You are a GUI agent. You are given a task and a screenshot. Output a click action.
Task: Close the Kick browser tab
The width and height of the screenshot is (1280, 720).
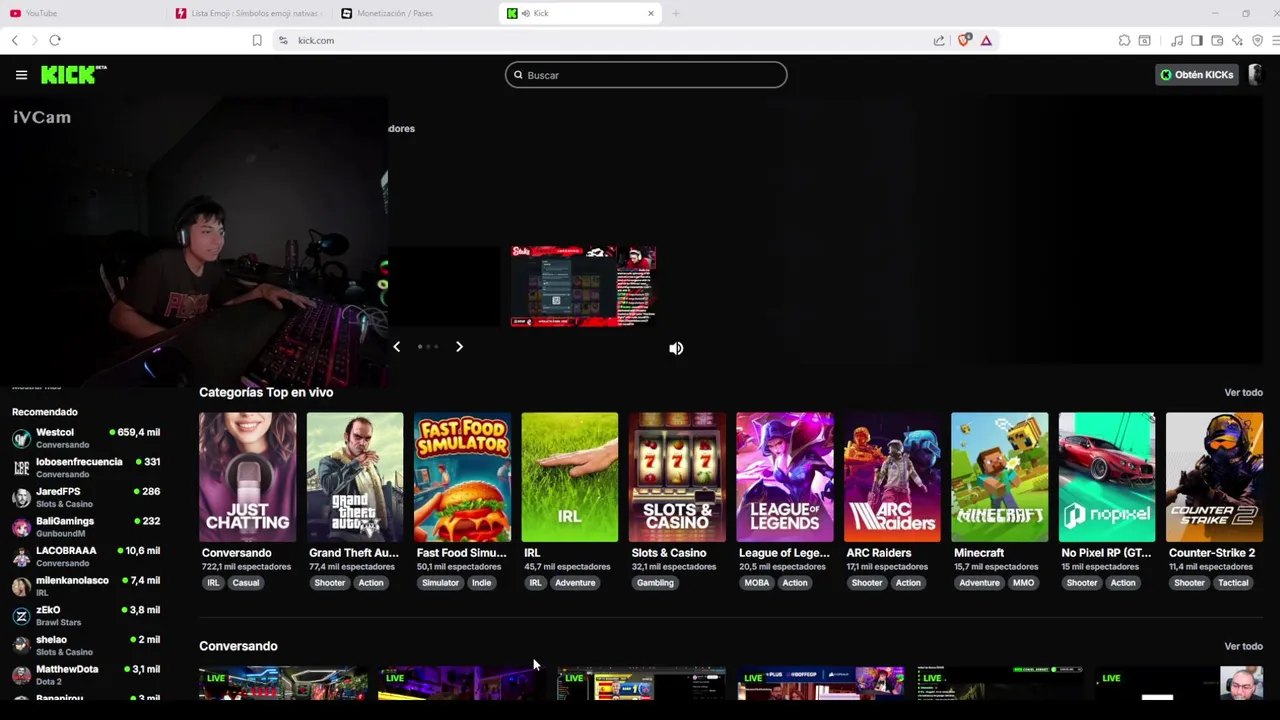[651, 13]
